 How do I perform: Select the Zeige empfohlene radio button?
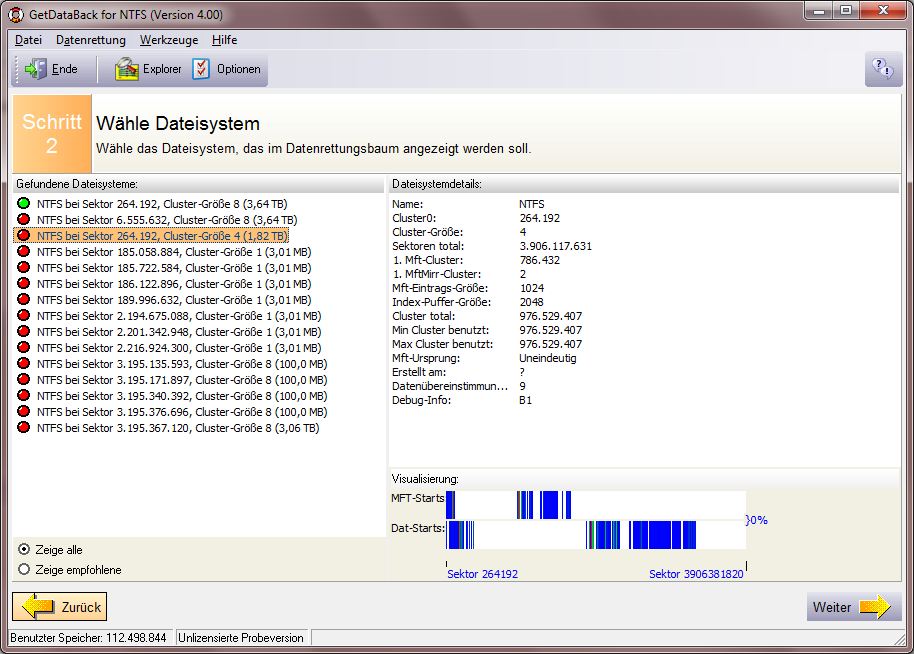coord(24,569)
